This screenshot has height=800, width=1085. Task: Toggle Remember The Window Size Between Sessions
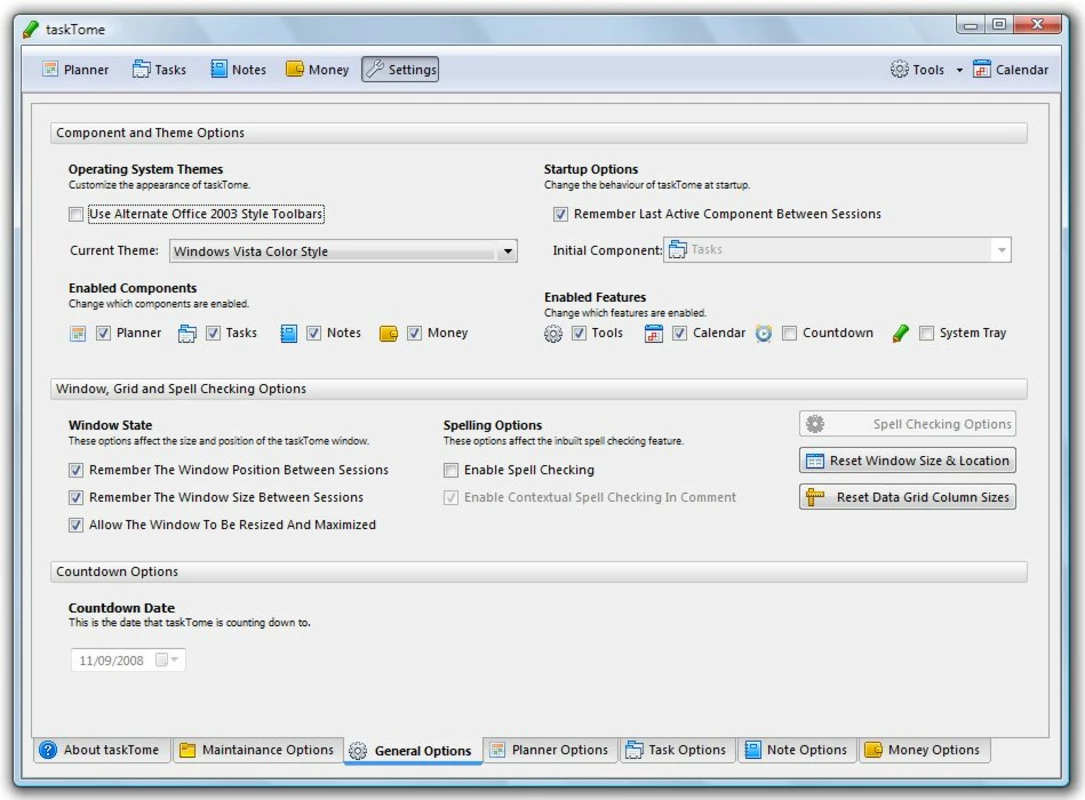click(76, 498)
